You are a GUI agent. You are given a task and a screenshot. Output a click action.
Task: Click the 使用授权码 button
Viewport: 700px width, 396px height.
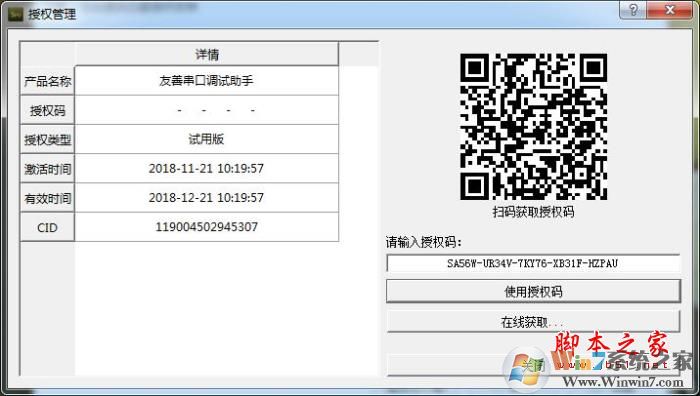(x=533, y=292)
